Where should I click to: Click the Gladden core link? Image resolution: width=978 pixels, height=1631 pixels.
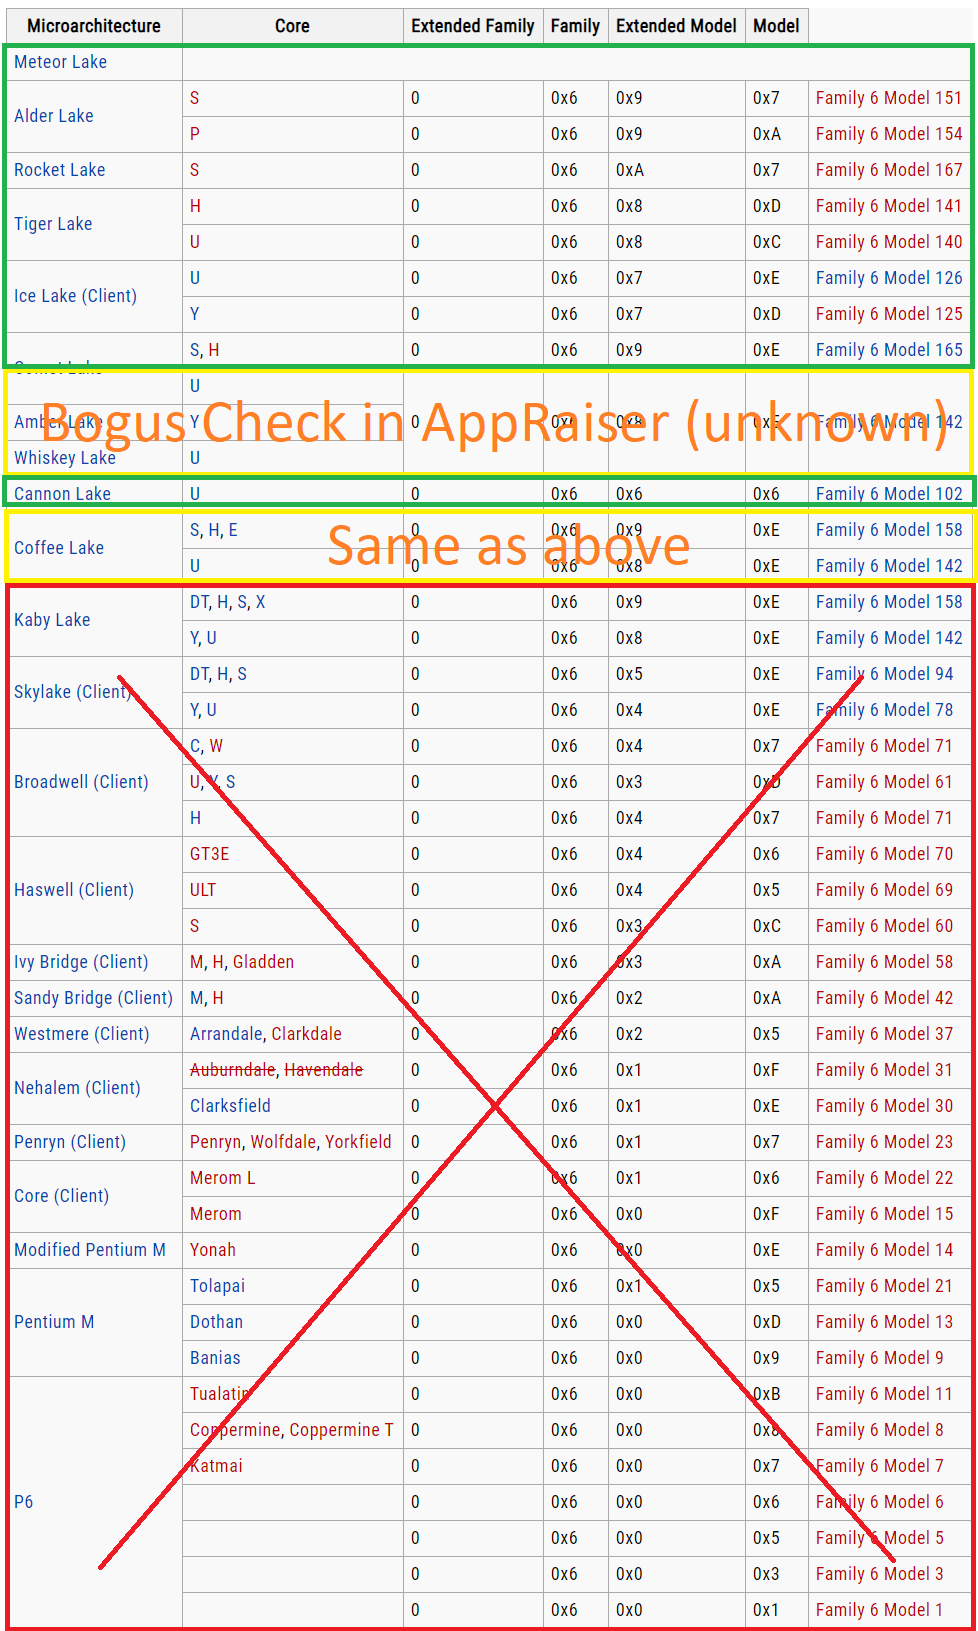[x=263, y=962]
